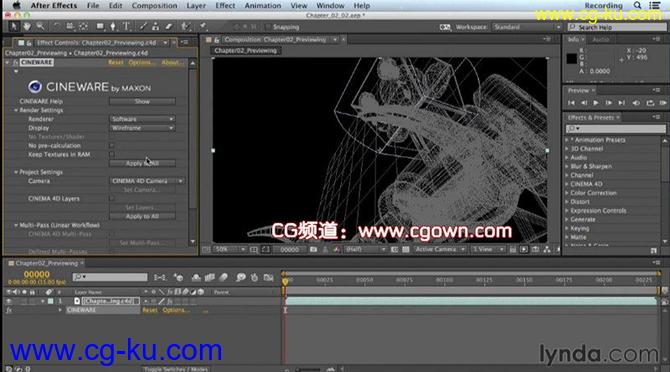Open the Composition Mini-Flowchart in timeline
Screen dimensions: 670x372
click(x=159, y=278)
